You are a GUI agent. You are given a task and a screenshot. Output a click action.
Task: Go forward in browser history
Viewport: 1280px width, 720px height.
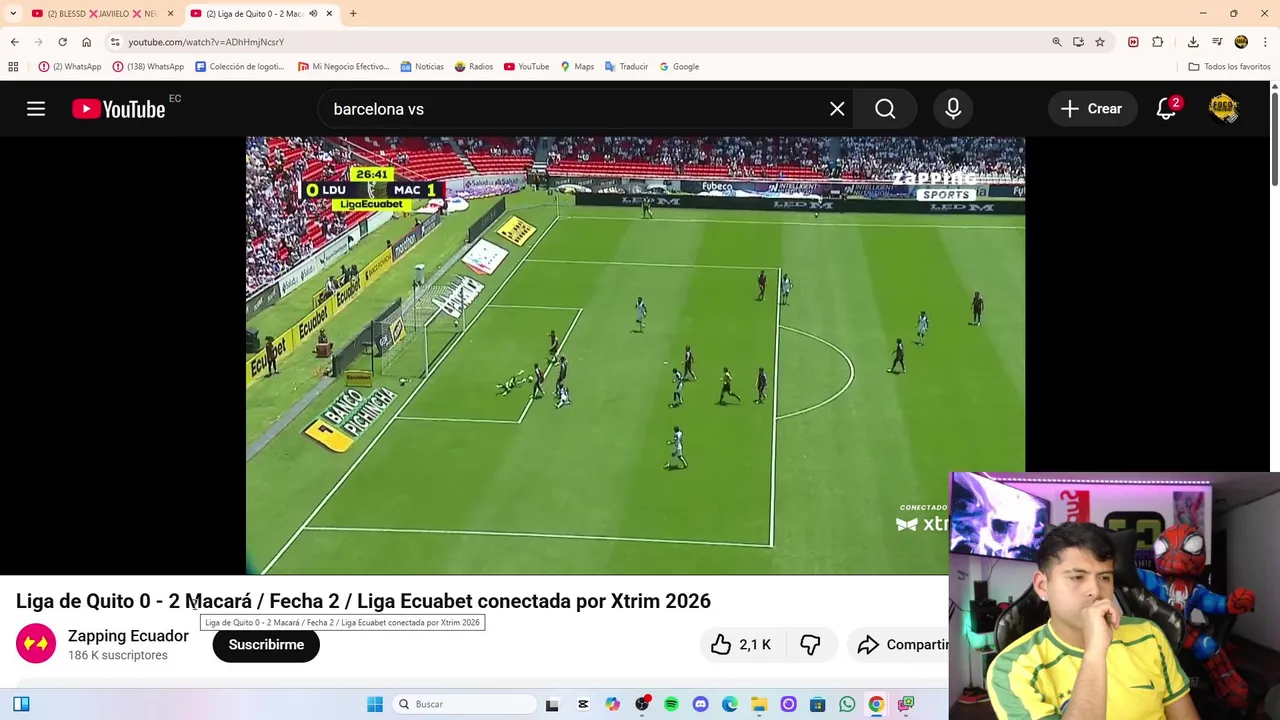click(38, 42)
